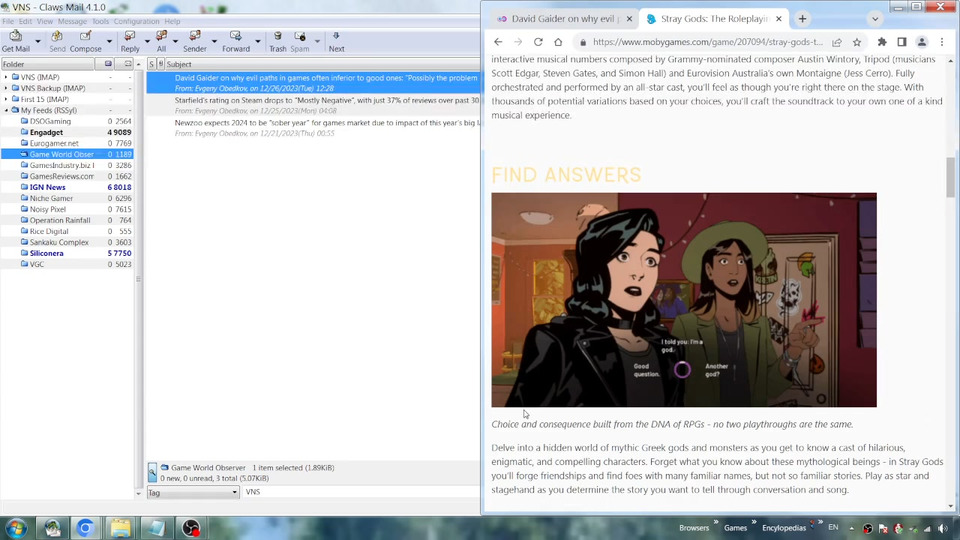Open the Message menu
This screenshot has height=540, width=960.
72,21
